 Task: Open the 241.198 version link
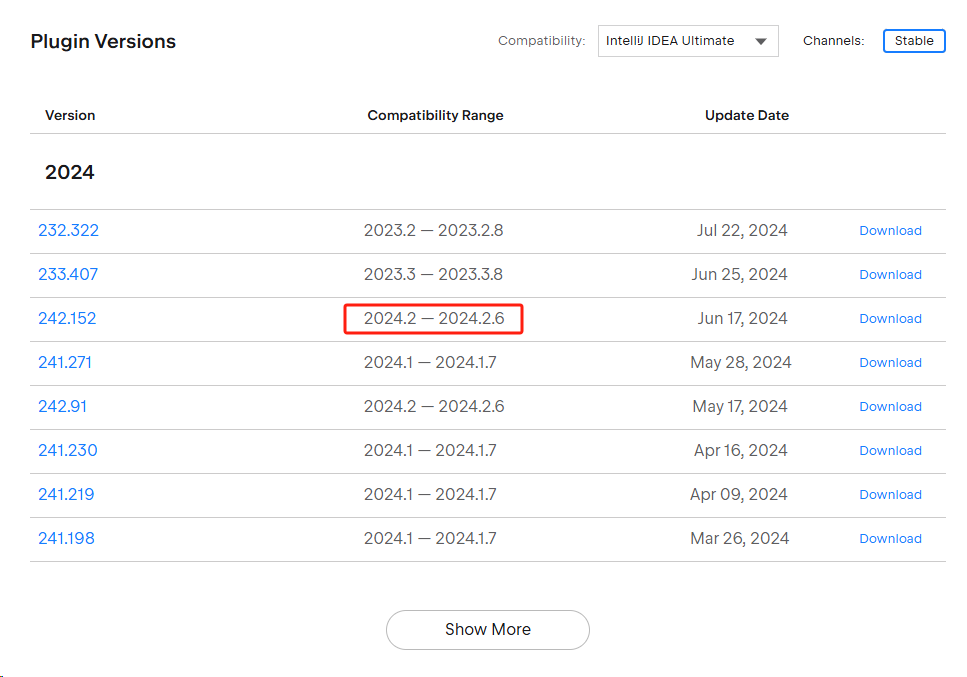pos(66,538)
